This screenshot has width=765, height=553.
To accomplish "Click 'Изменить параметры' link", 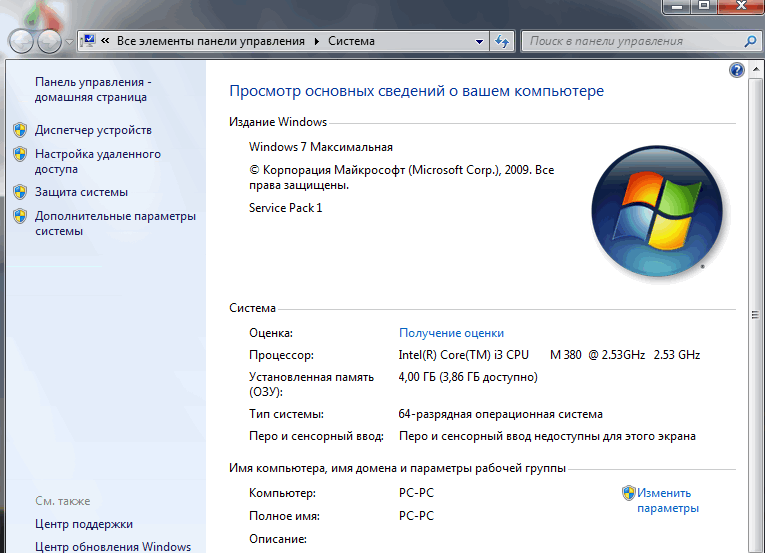I will (667, 500).
